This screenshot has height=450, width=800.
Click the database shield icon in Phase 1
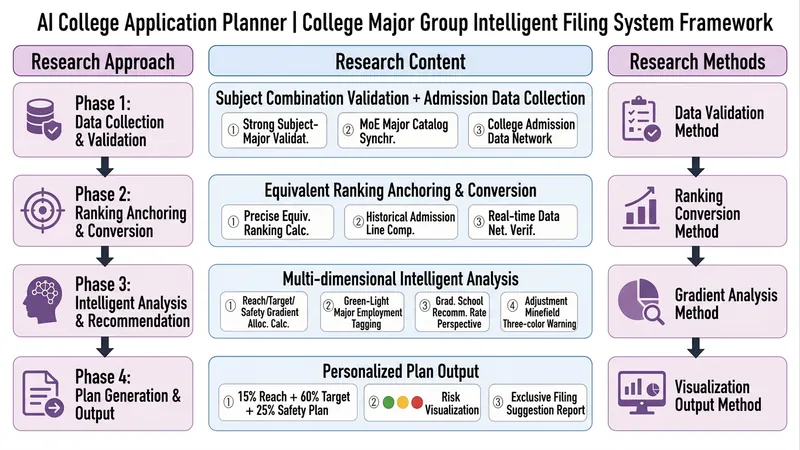(44, 120)
